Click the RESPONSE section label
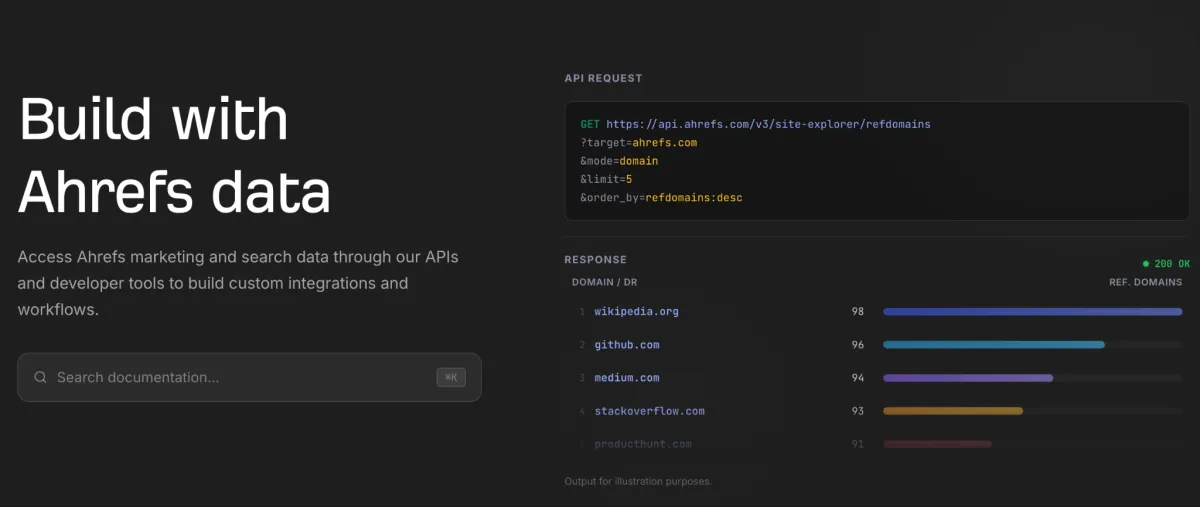Image resolution: width=1200 pixels, height=507 pixels. pyautogui.click(x=595, y=260)
